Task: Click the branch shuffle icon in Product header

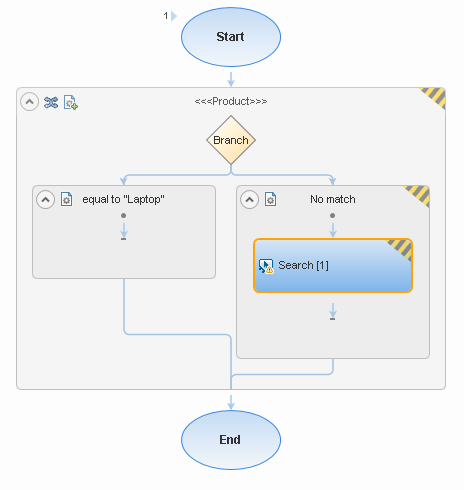Action: click(51, 102)
